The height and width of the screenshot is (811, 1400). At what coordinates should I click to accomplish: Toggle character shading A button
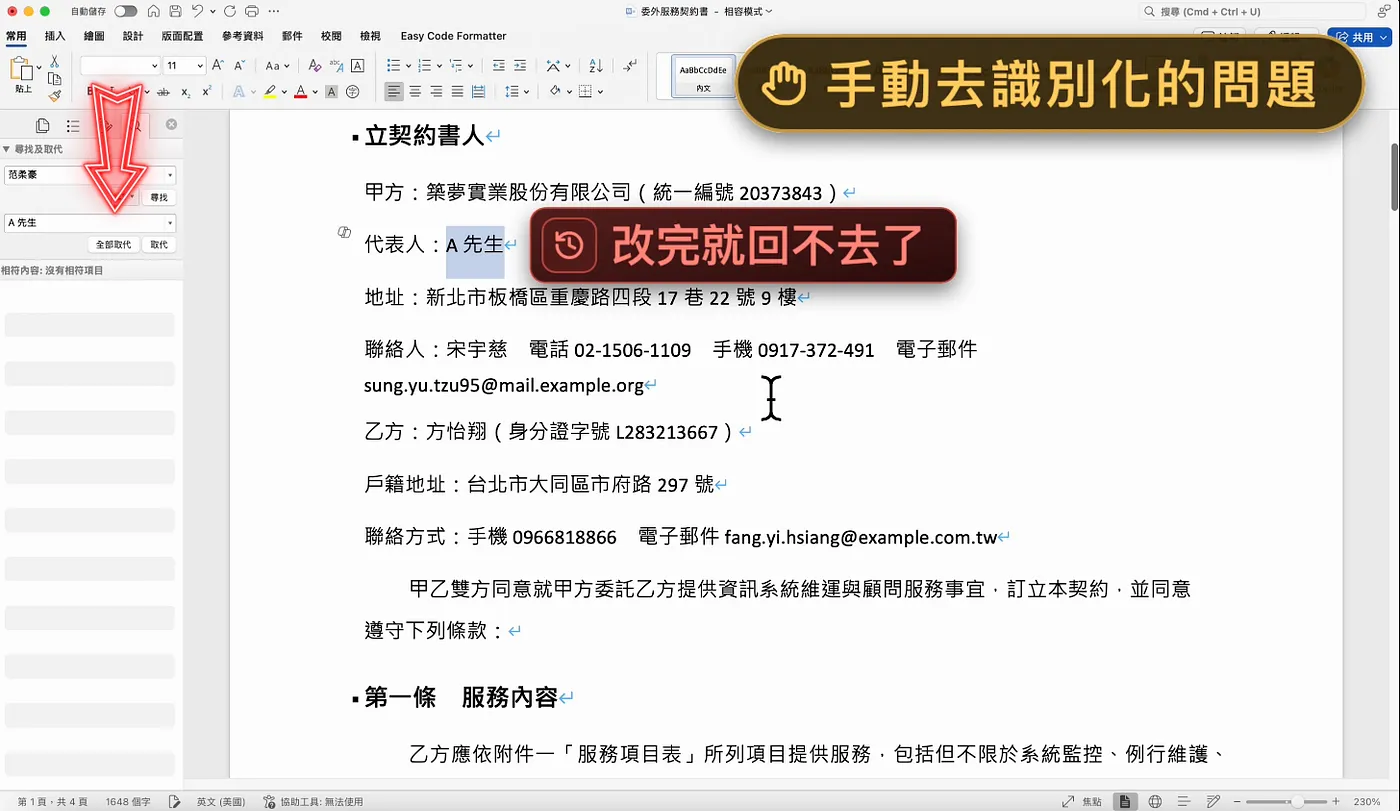[331, 92]
